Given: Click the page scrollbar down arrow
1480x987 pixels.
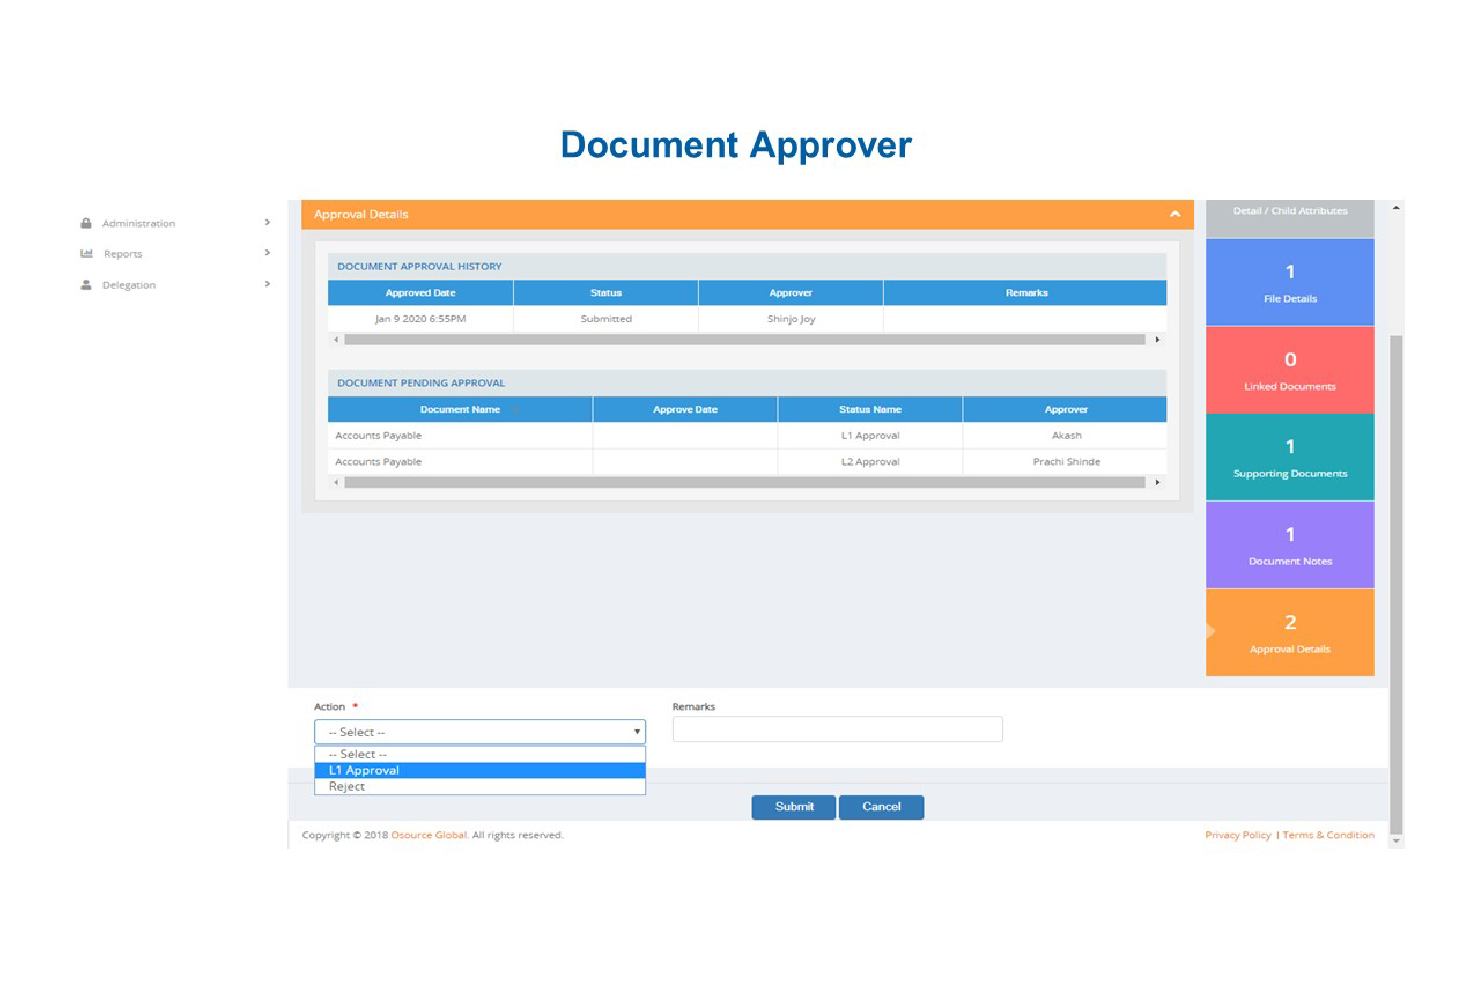Looking at the screenshot, I should [x=1396, y=841].
